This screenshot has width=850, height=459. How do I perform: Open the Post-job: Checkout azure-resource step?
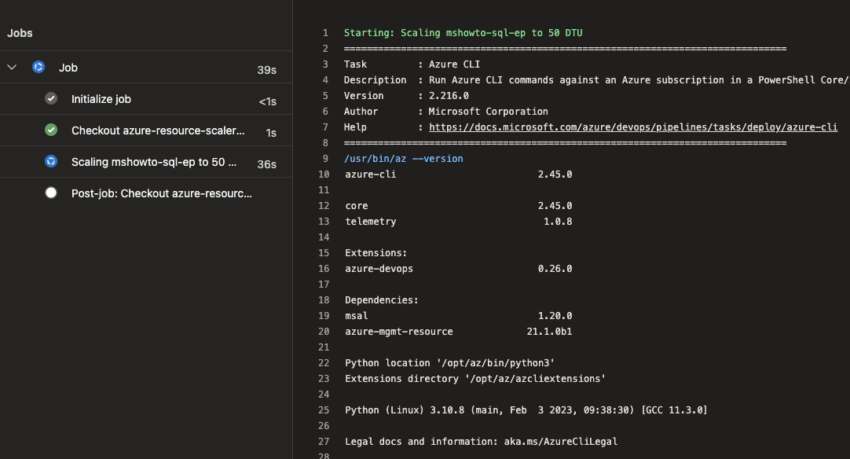pyautogui.click(x=161, y=193)
